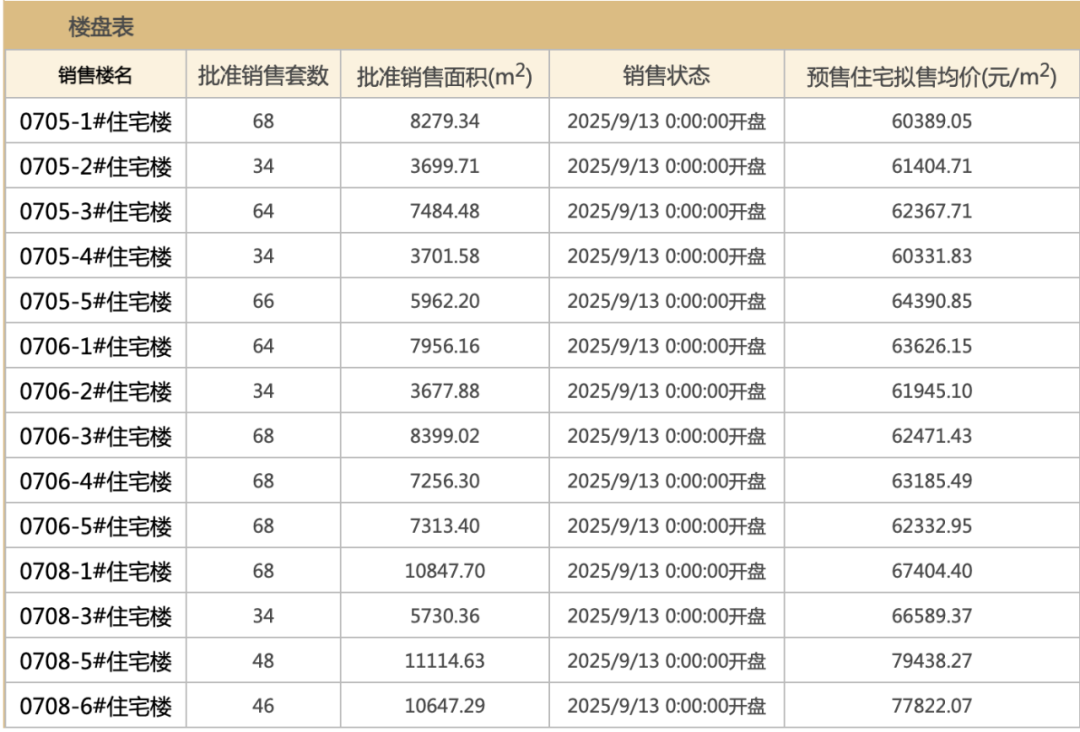The width and height of the screenshot is (1080, 732).
Task: Select the last building 0708-6#住宅楼
Action: (96, 707)
